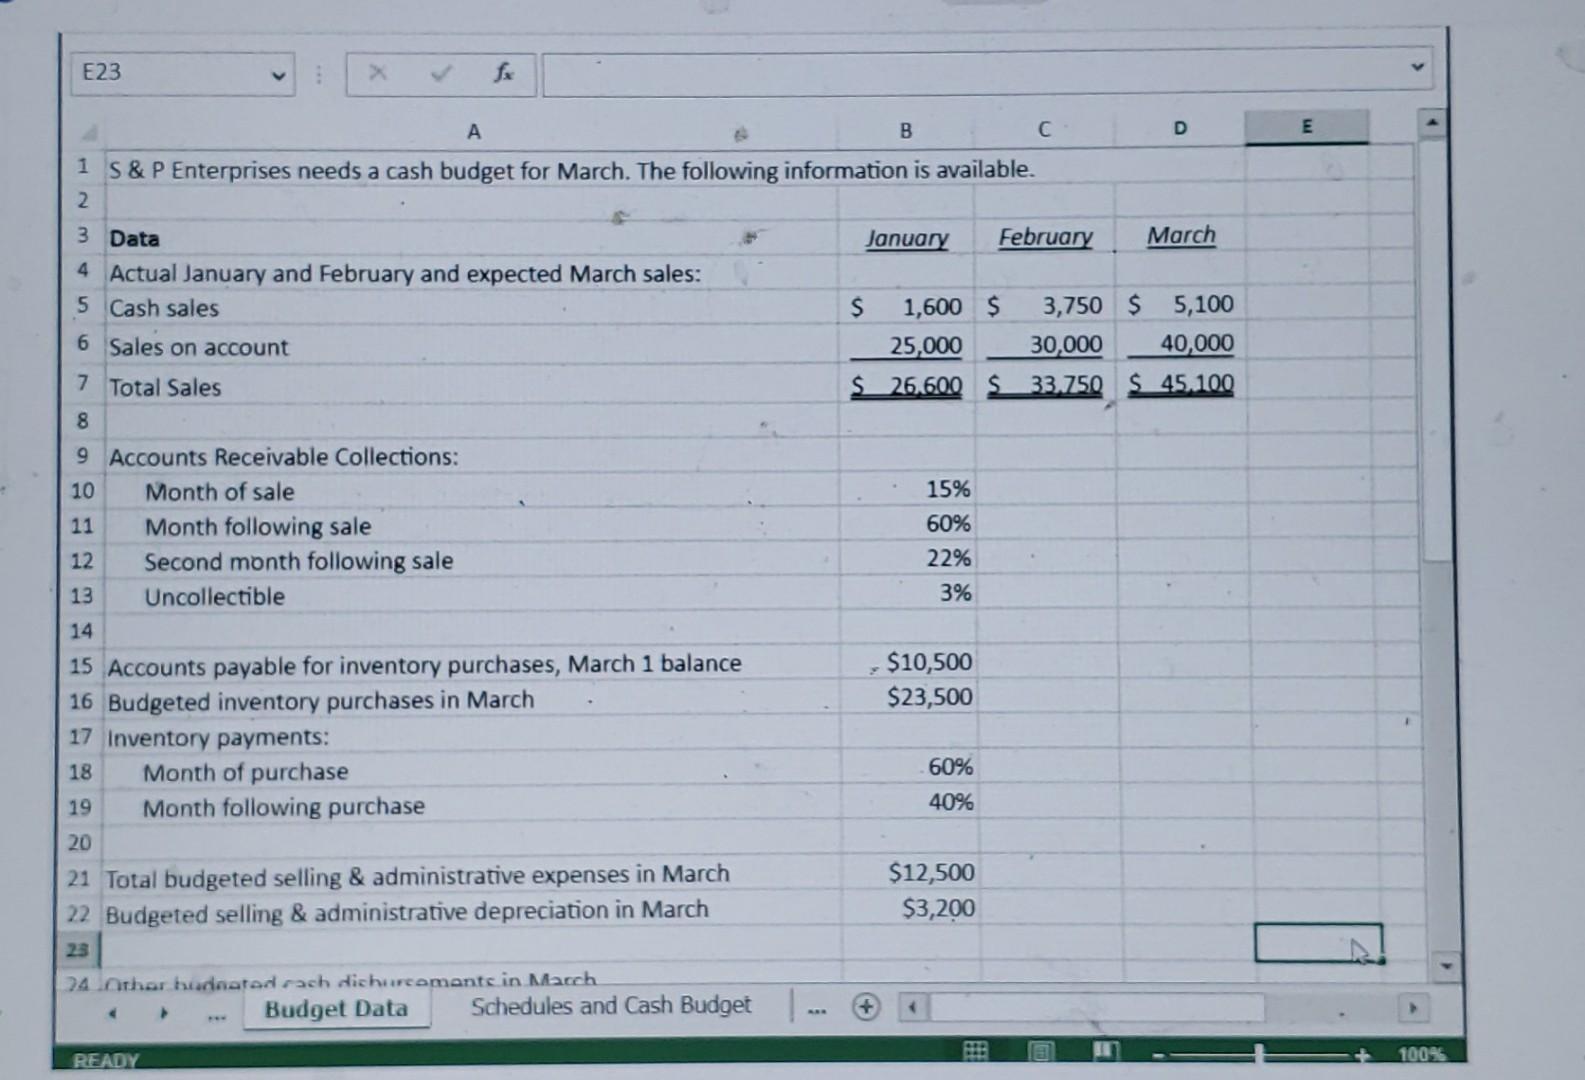Select the March header cell

1181,235
